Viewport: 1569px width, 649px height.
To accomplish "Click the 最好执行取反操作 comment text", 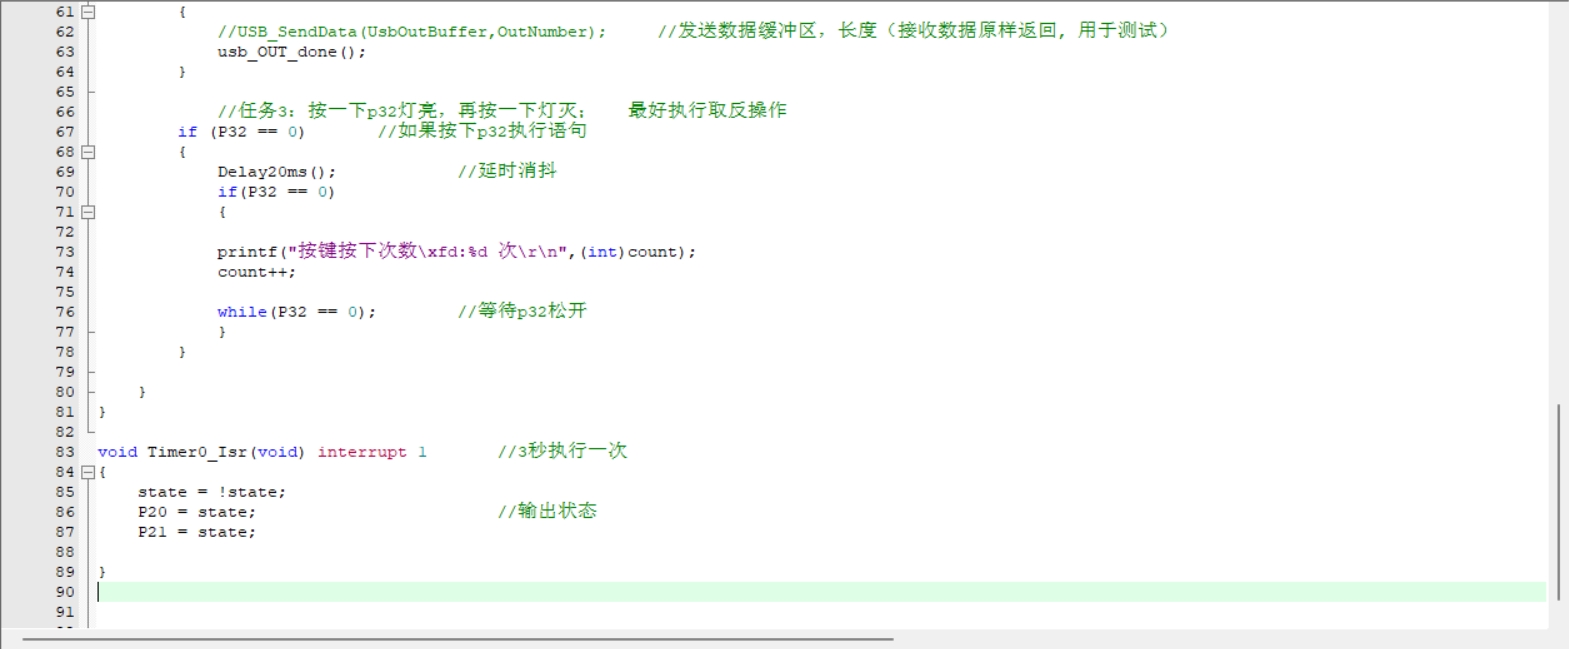I will 707,110.
